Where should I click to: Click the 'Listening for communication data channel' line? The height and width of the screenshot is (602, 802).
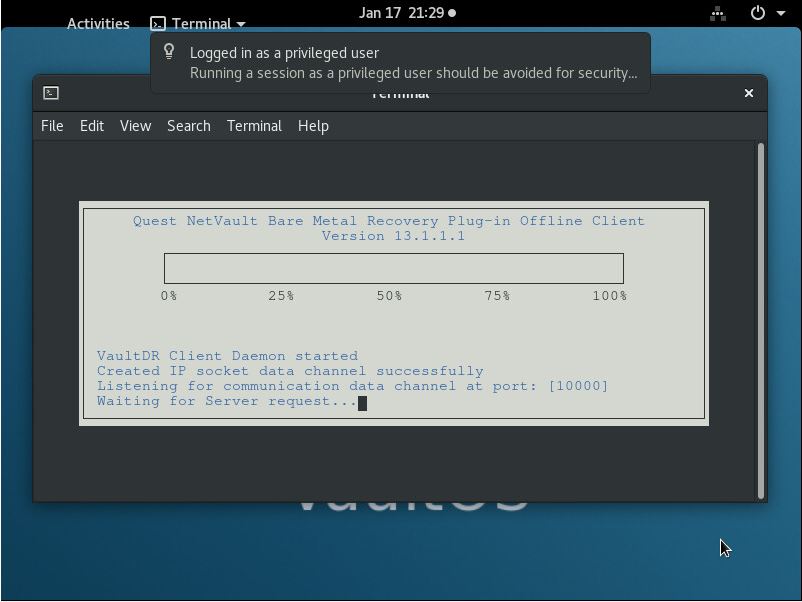click(352, 386)
